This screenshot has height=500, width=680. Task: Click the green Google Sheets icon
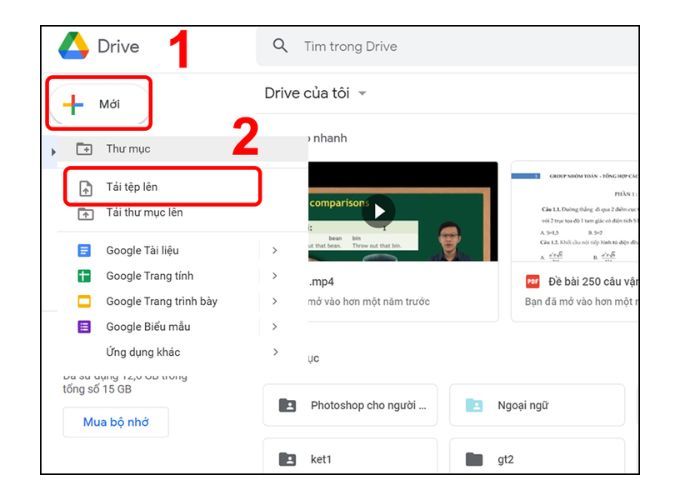(84, 276)
